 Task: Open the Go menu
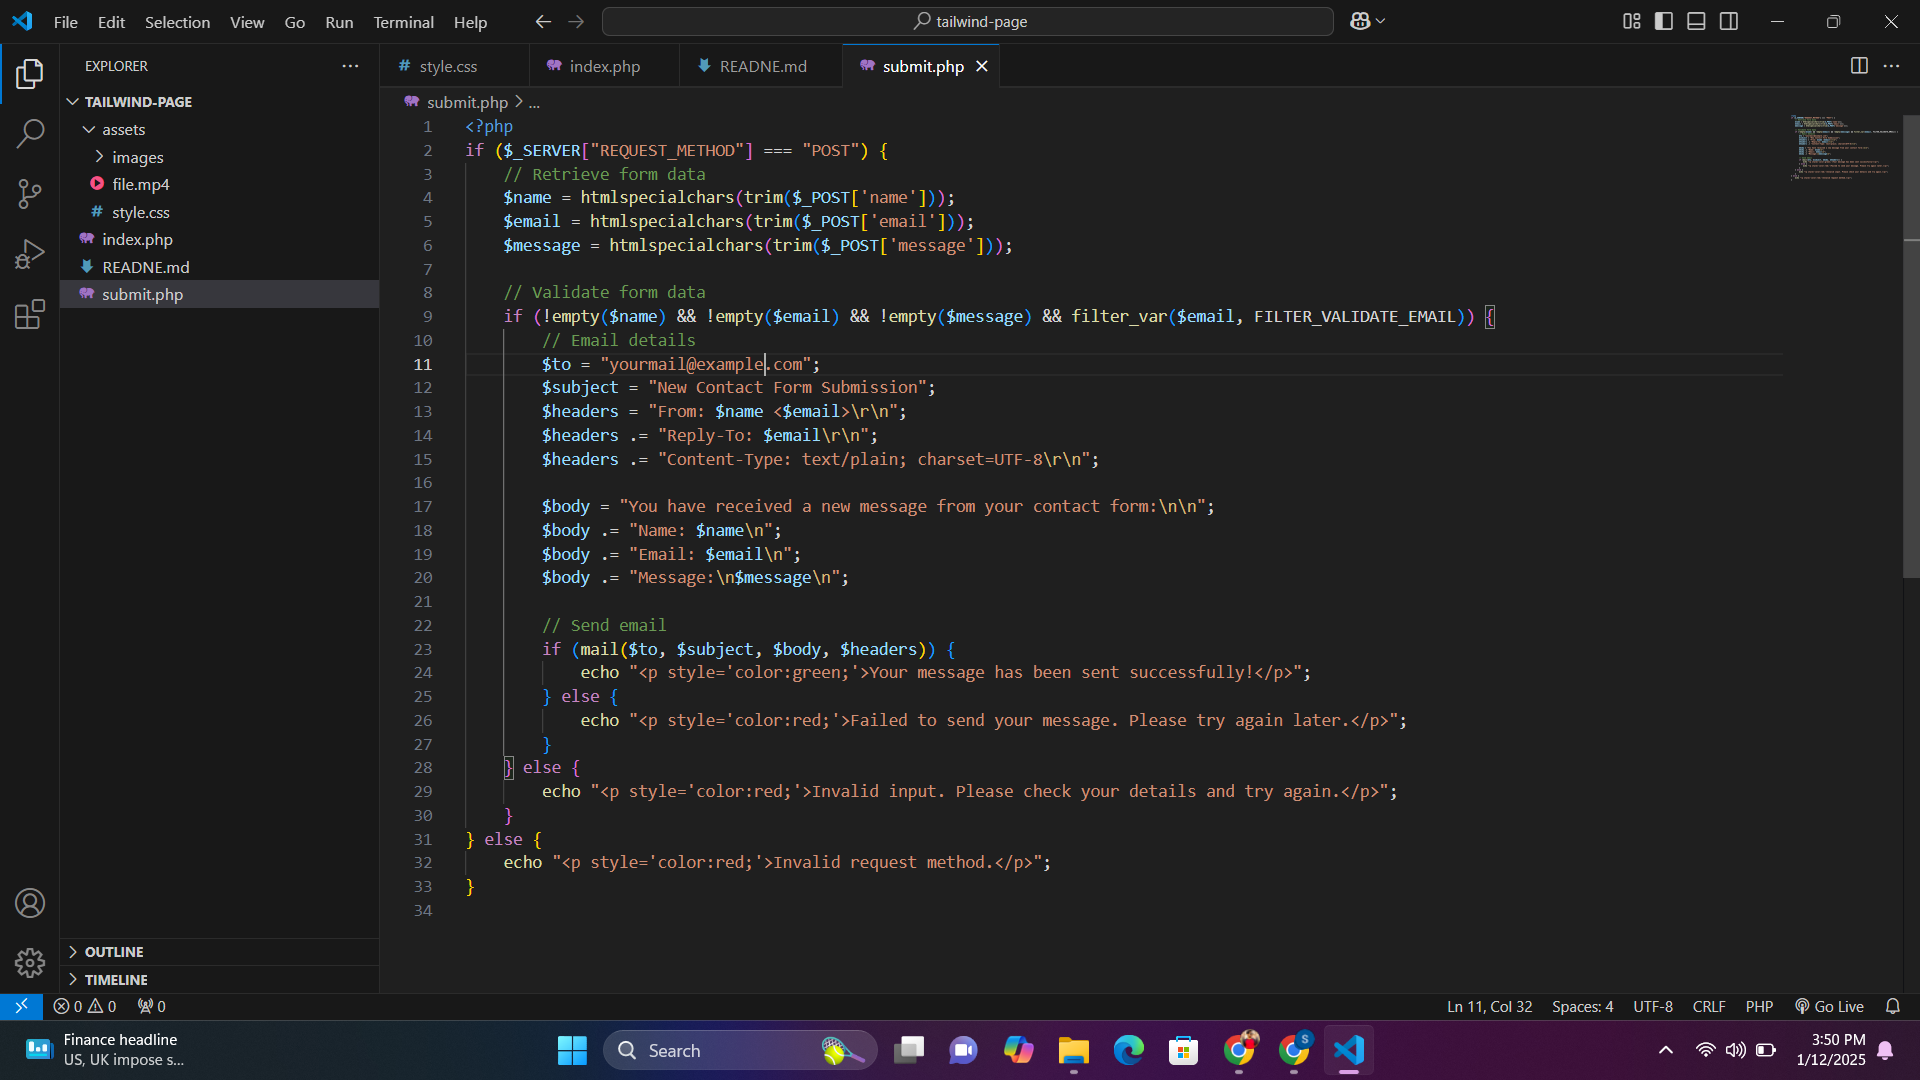(294, 21)
